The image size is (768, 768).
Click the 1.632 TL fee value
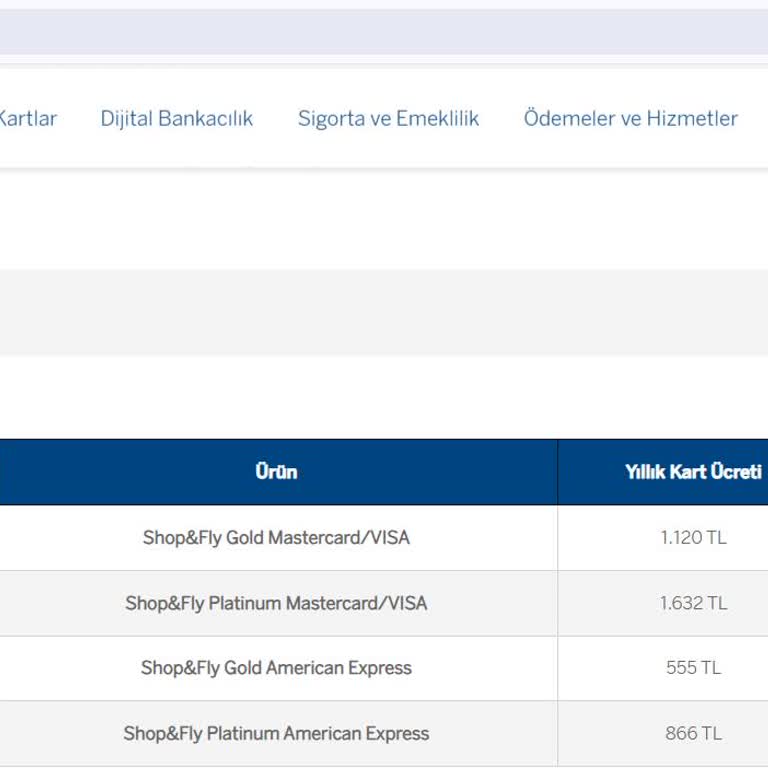694,603
